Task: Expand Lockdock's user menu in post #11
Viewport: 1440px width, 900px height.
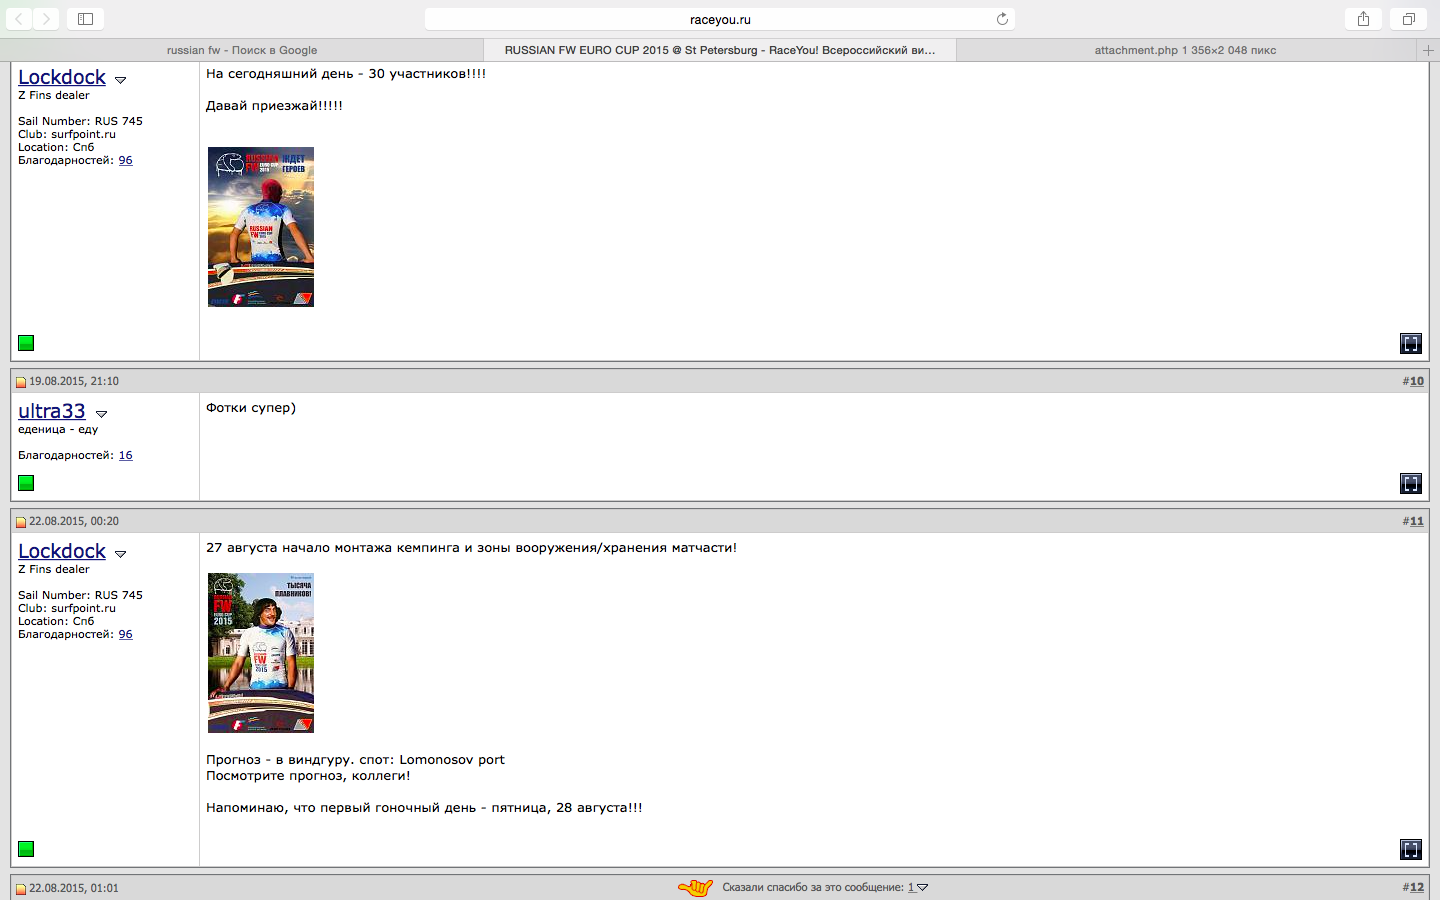Action: (120, 554)
